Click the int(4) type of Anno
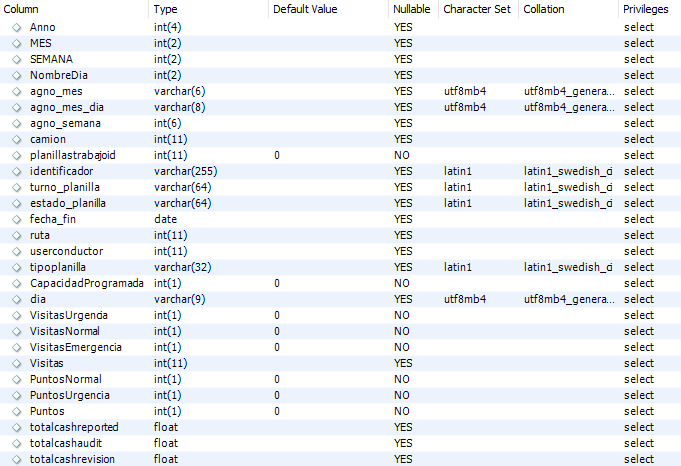 click(167, 27)
